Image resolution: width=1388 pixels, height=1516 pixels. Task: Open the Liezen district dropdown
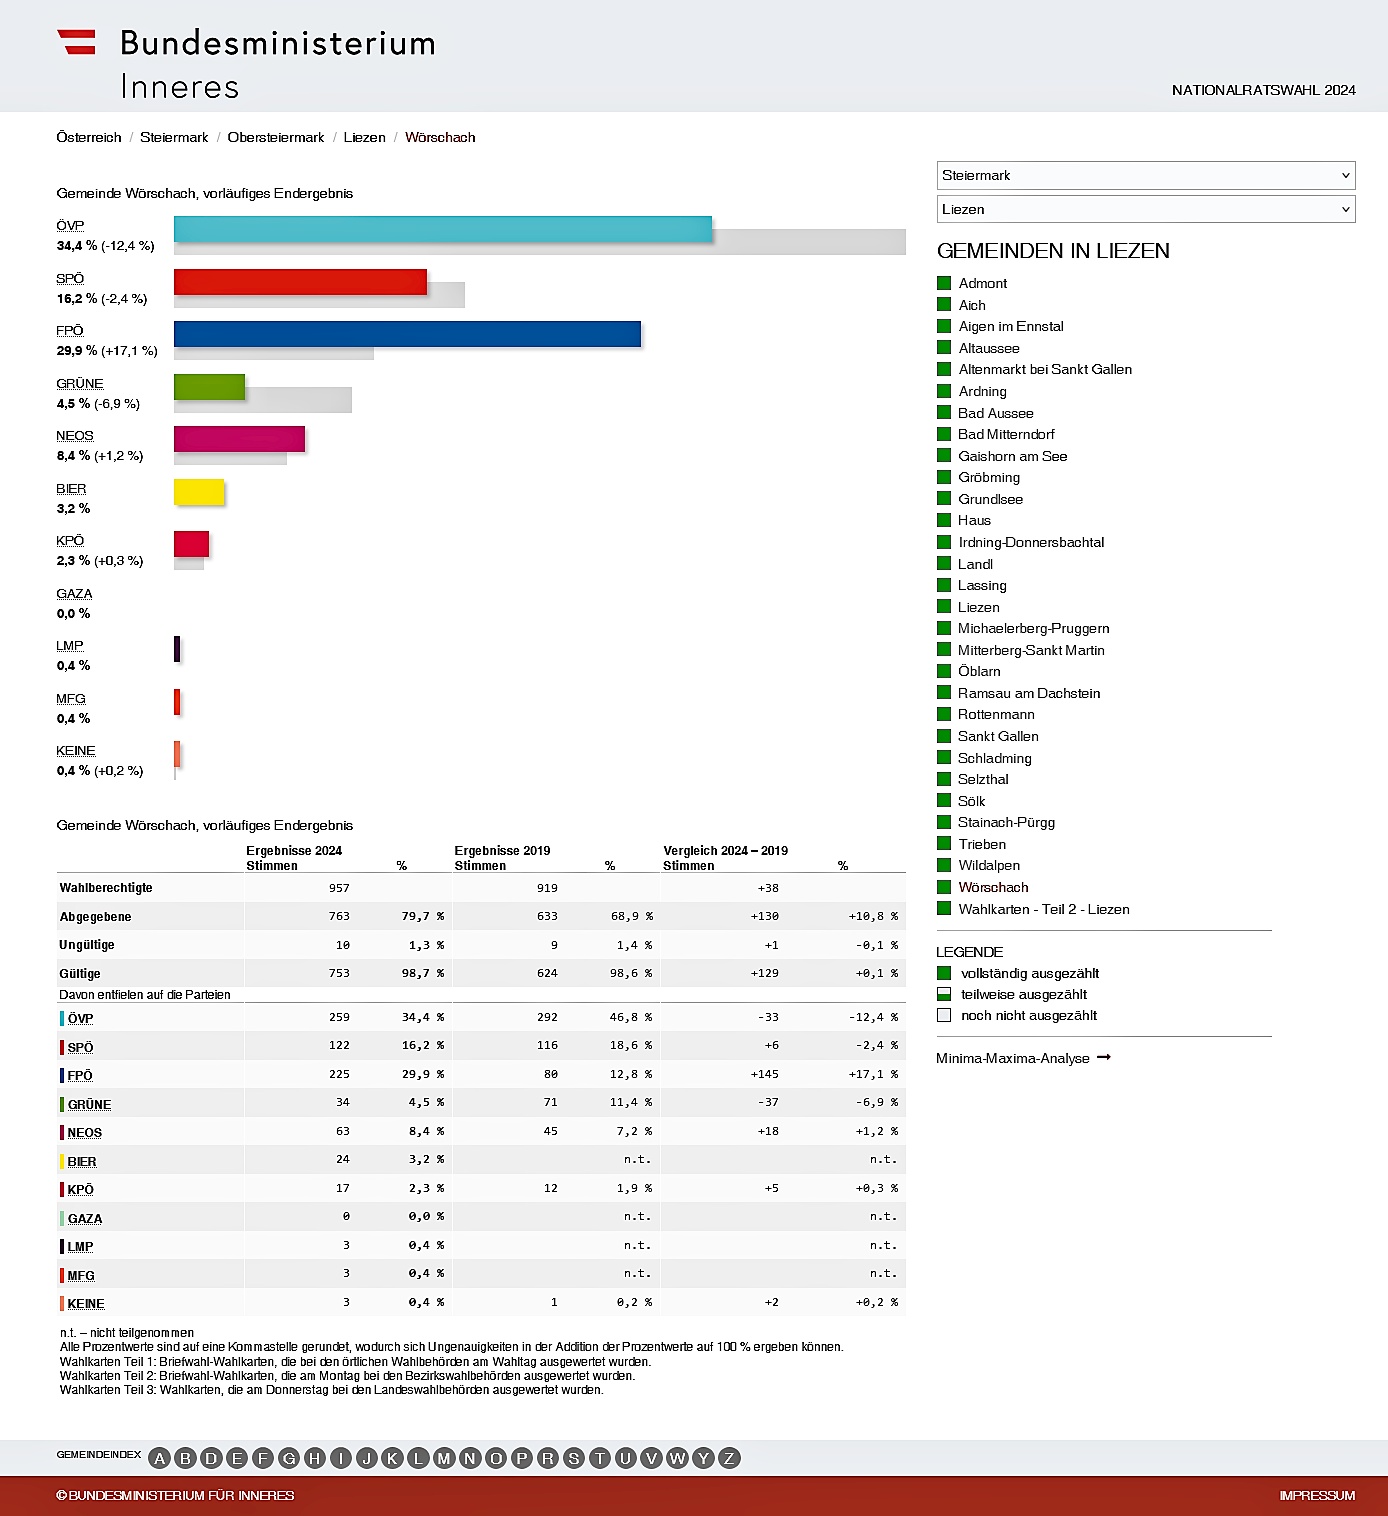click(1145, 209)
